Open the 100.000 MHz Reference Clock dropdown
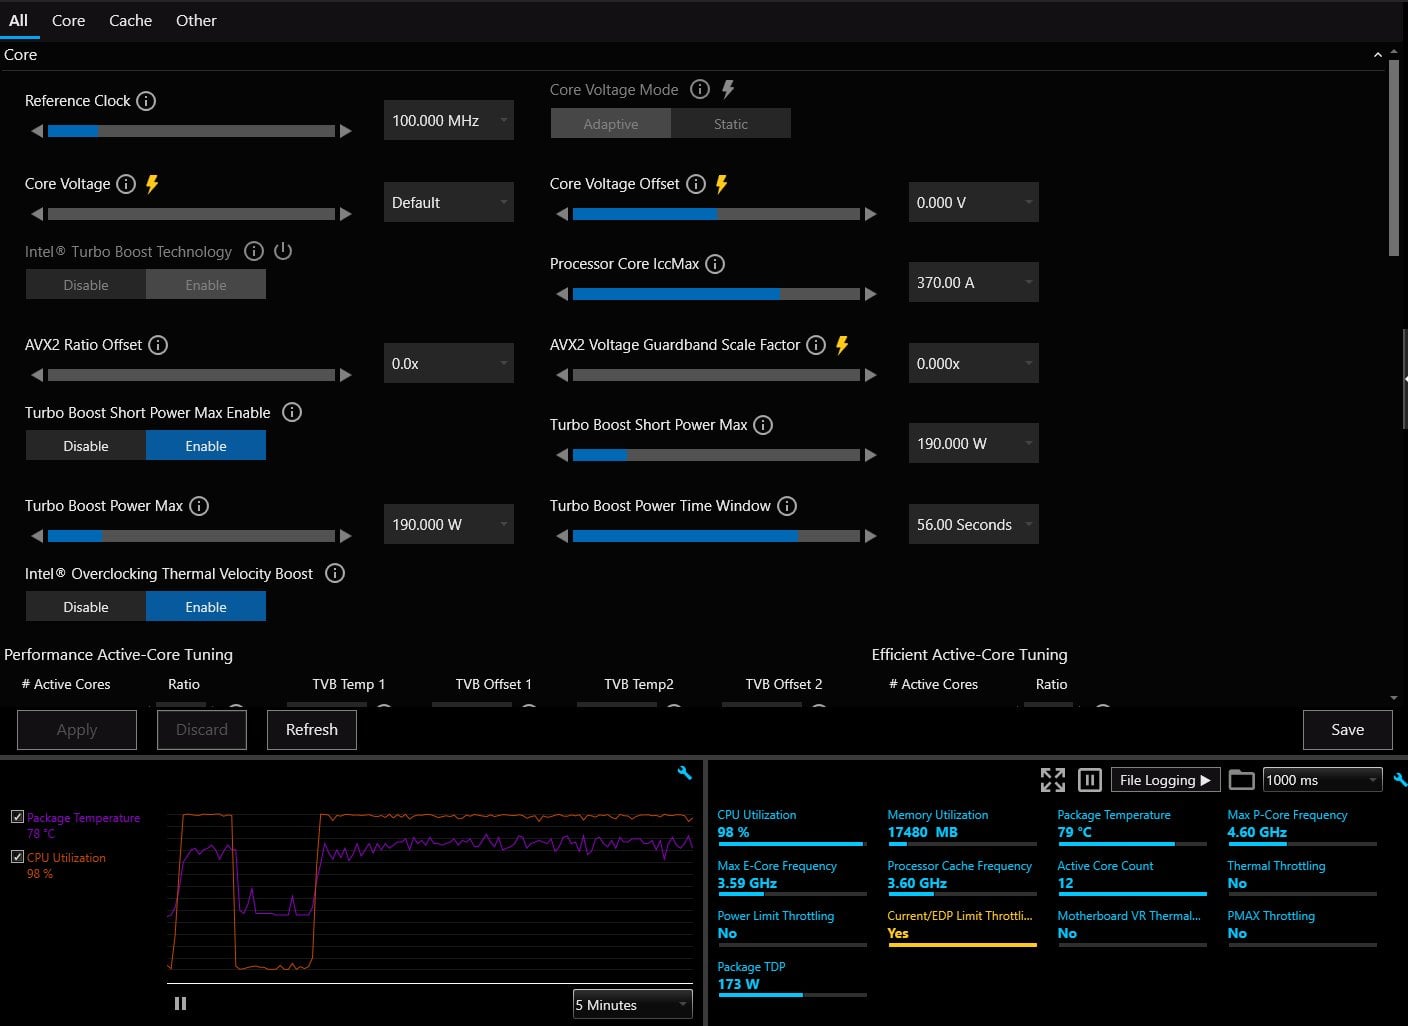The height and width of the screenshot is (1026, 1408). click(x=449, y=120)
